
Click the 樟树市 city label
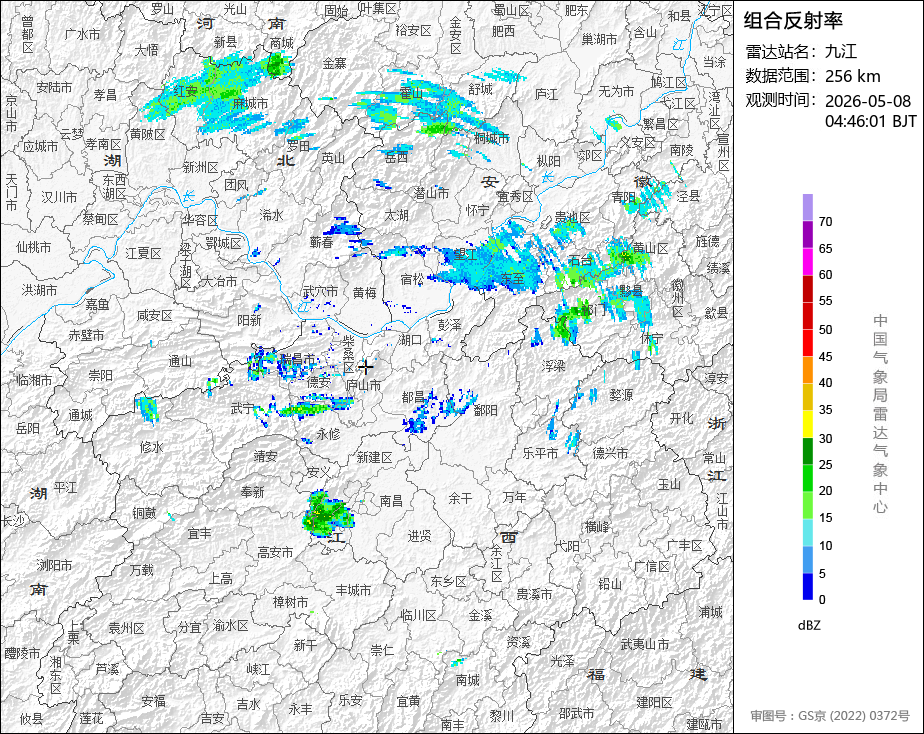(291, 602)
